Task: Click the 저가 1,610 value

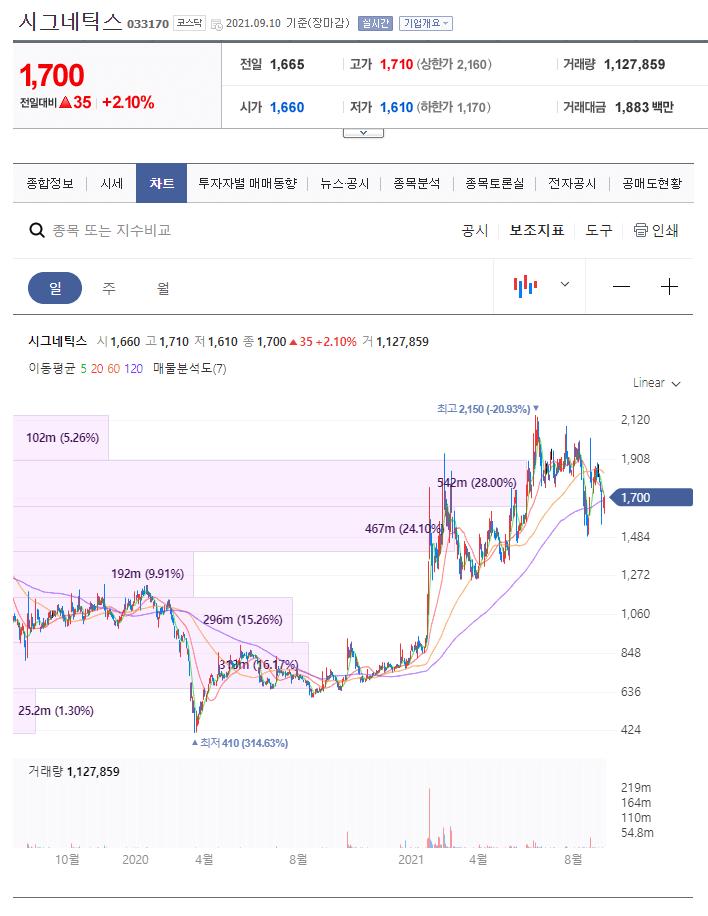Action: coord(397,107)
